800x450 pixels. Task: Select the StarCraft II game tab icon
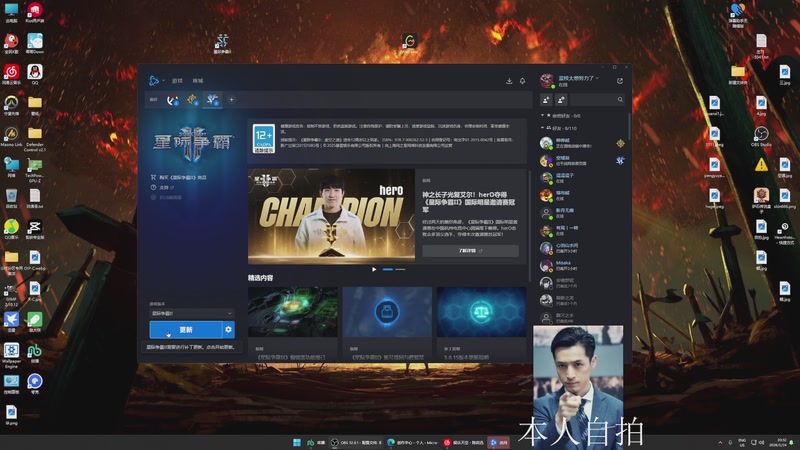pyautogui.click(x=212, y=99)
